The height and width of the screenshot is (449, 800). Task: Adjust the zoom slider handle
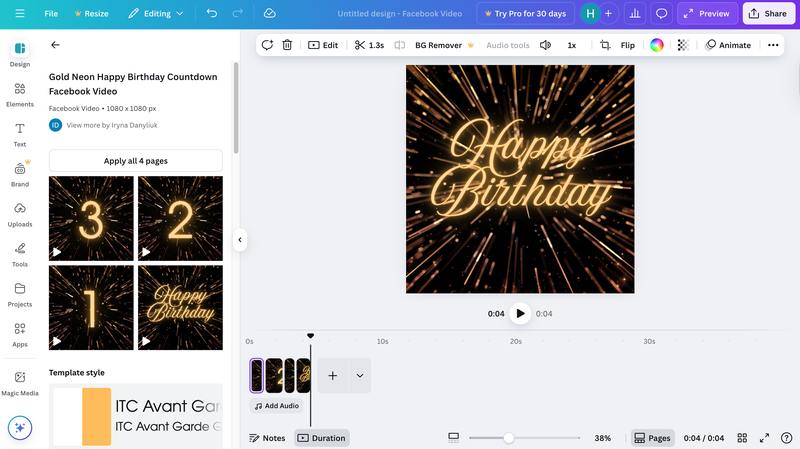509,438
